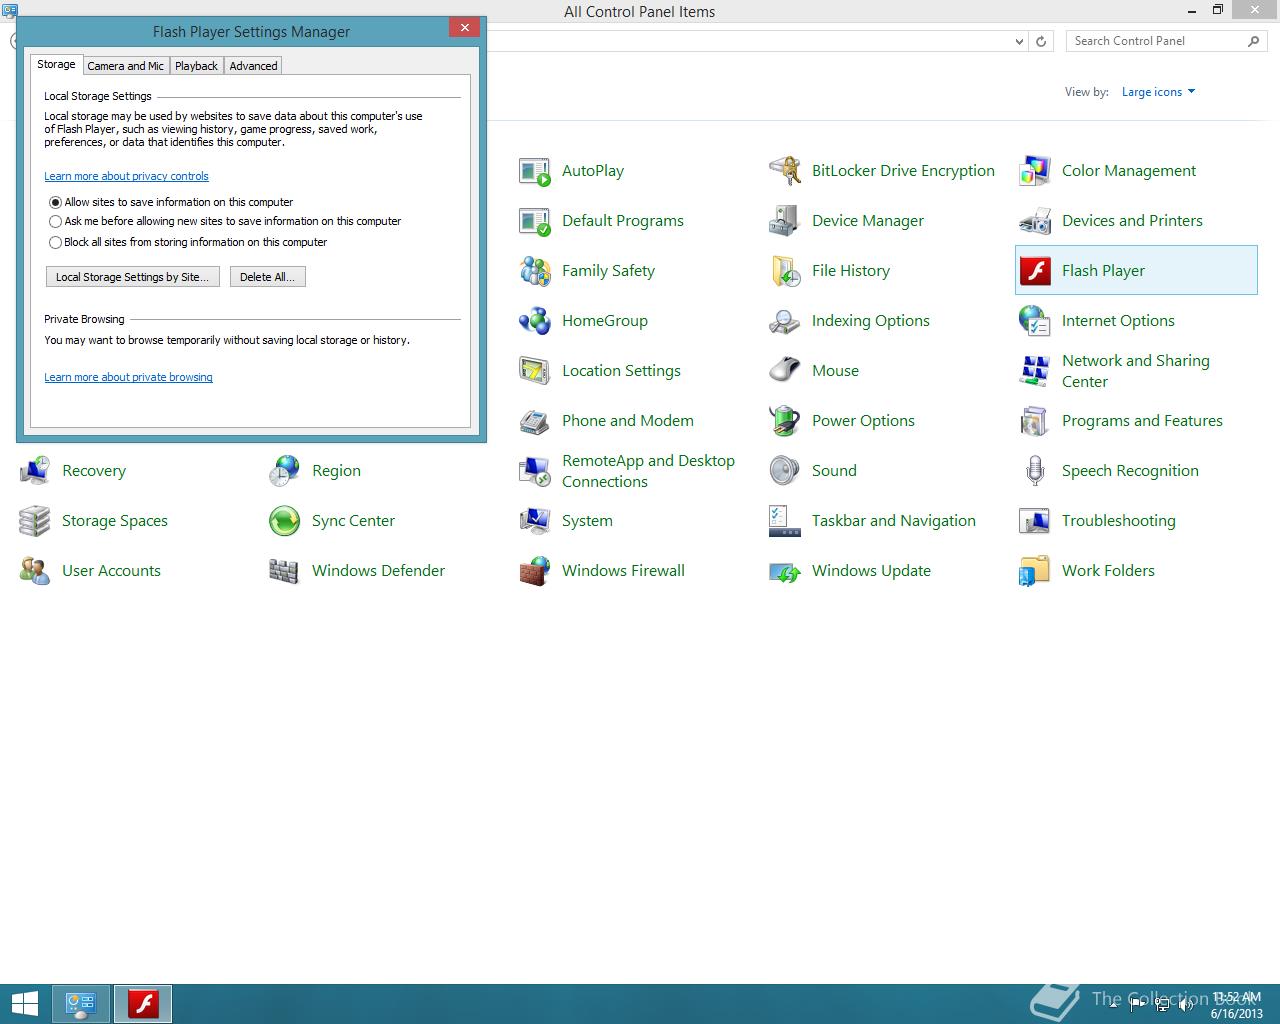Open the Sync Center icon

pos(285,521)
